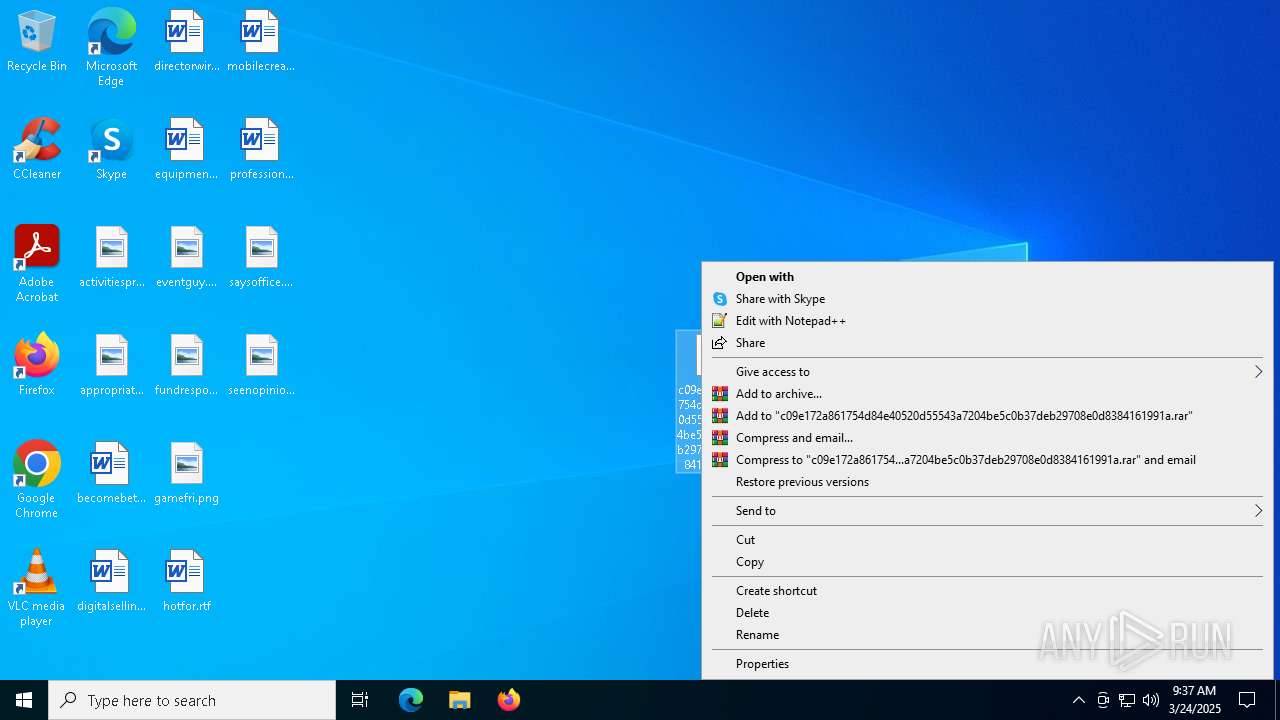Select the profession Word document icon

pos(261,150)
